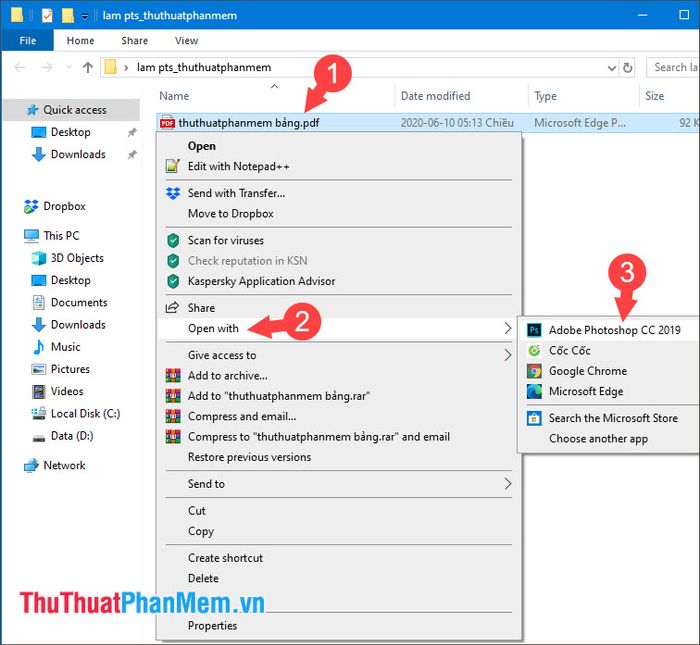Screen dimensions: 700x645
Task: Click the Microsoft Store bag icon
Action: [x=534, y=418]
